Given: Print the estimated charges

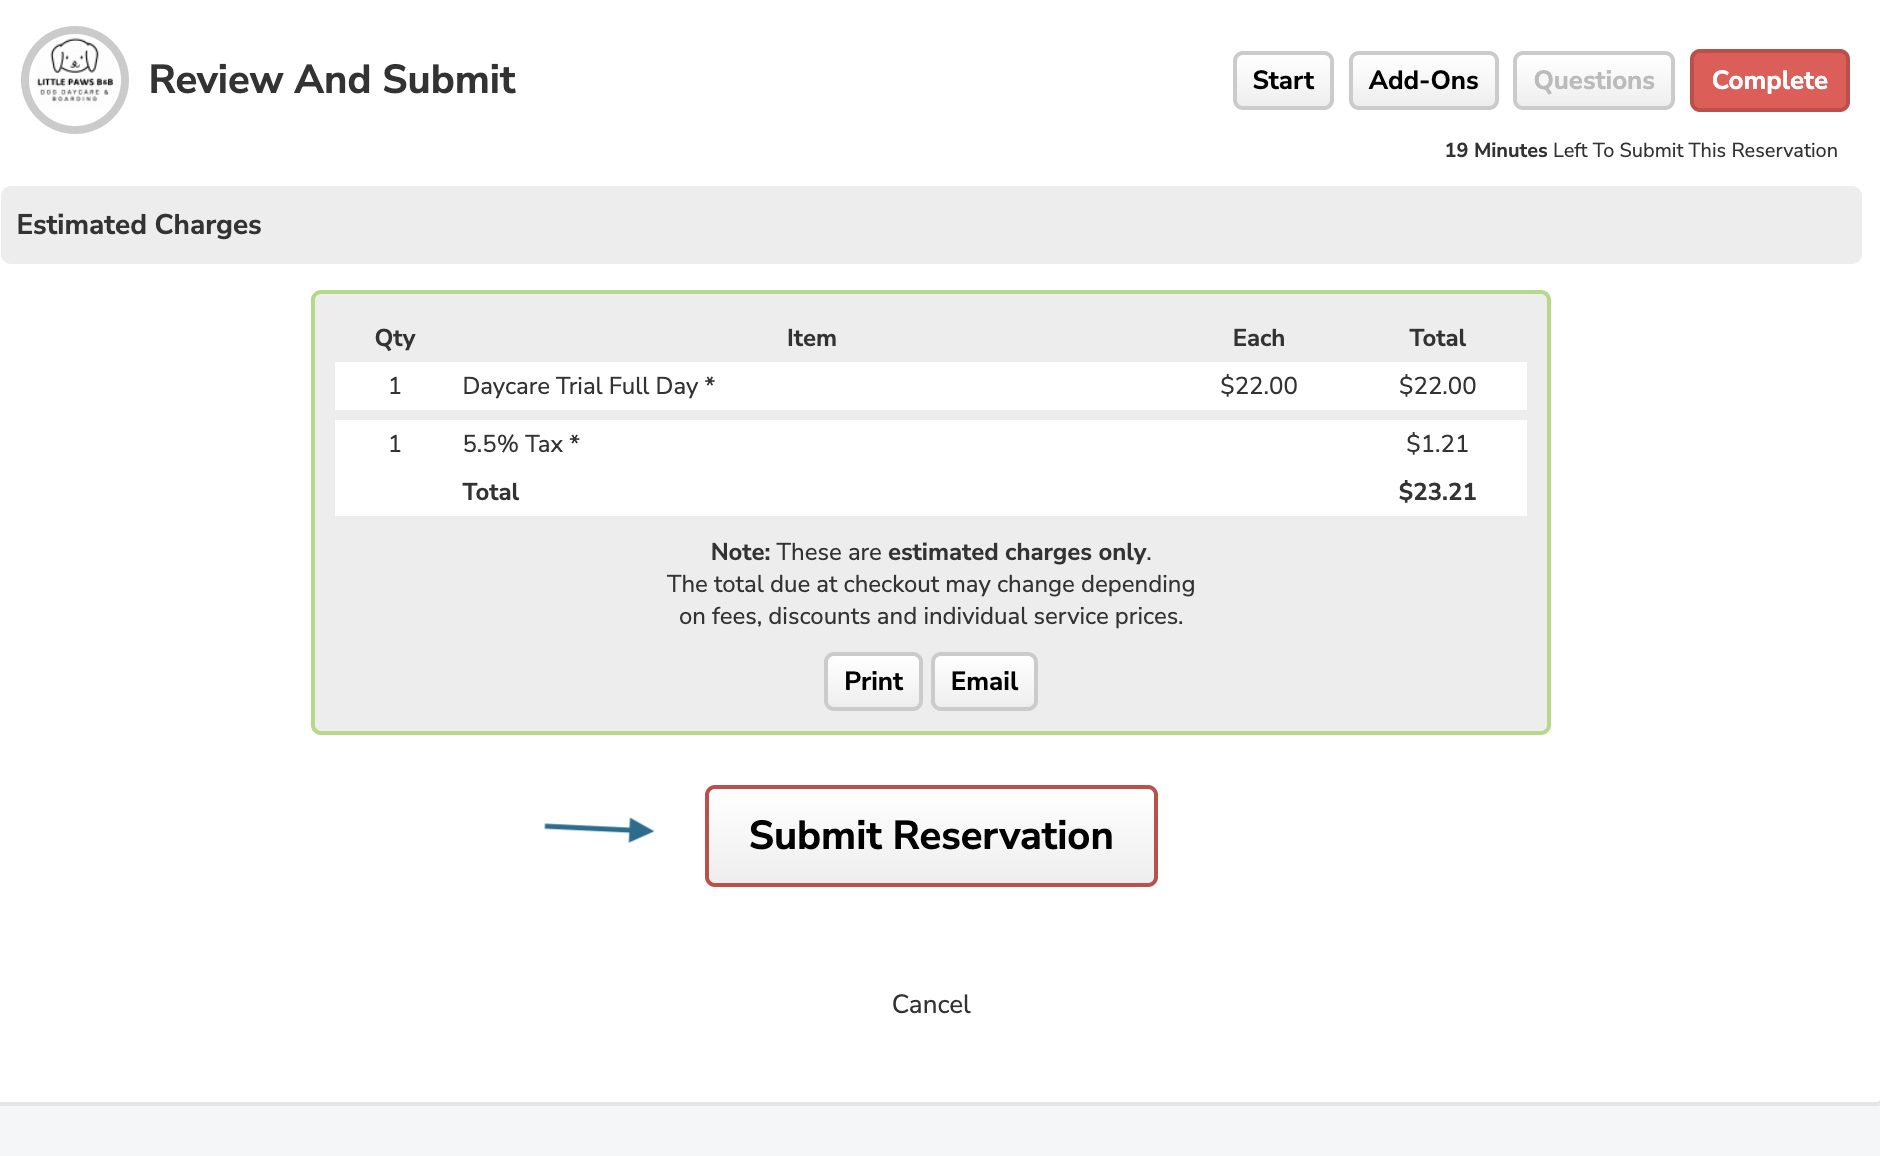Looking at the screenshot, I should click(x=873, y=681).
